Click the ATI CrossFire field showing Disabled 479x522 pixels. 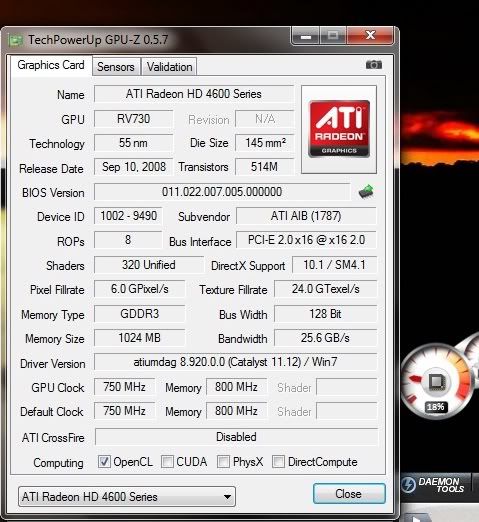236,437
